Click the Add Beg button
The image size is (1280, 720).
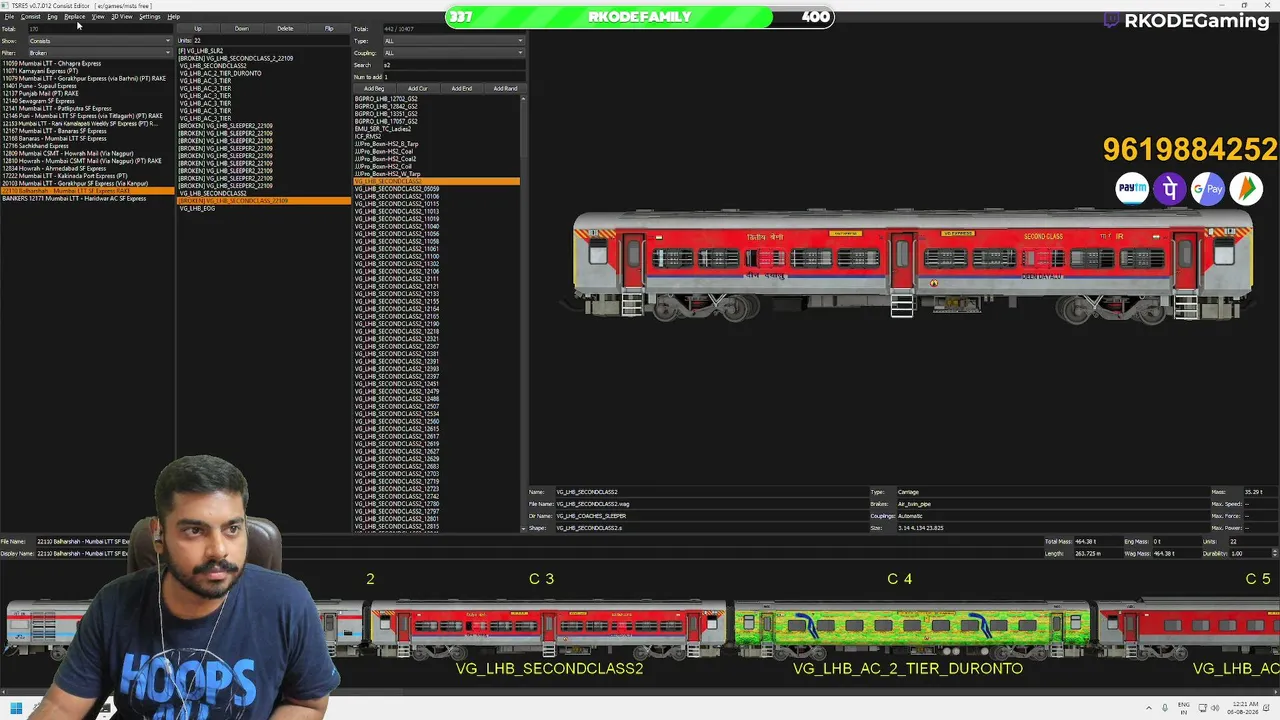pyautogui.click(x=374, y=89)
